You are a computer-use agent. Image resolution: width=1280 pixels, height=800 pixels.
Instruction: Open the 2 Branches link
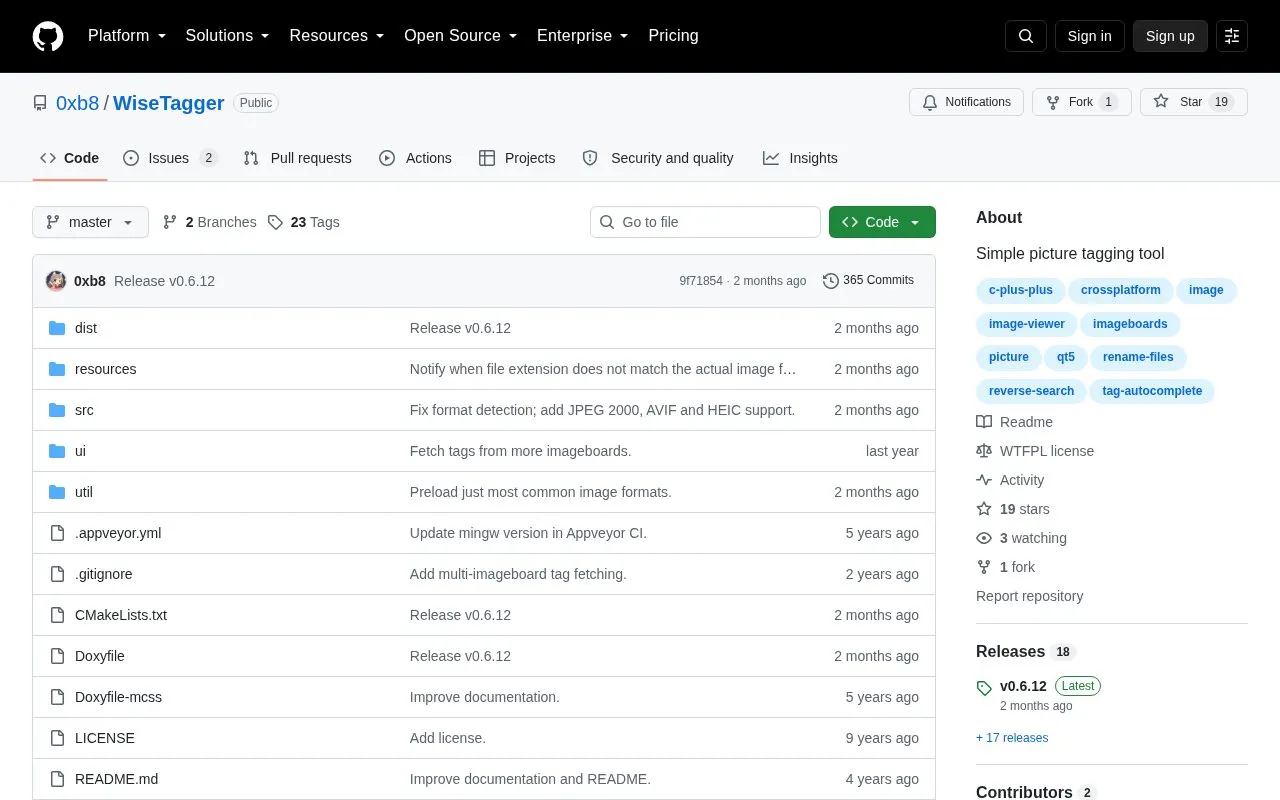tap(209, 222)
